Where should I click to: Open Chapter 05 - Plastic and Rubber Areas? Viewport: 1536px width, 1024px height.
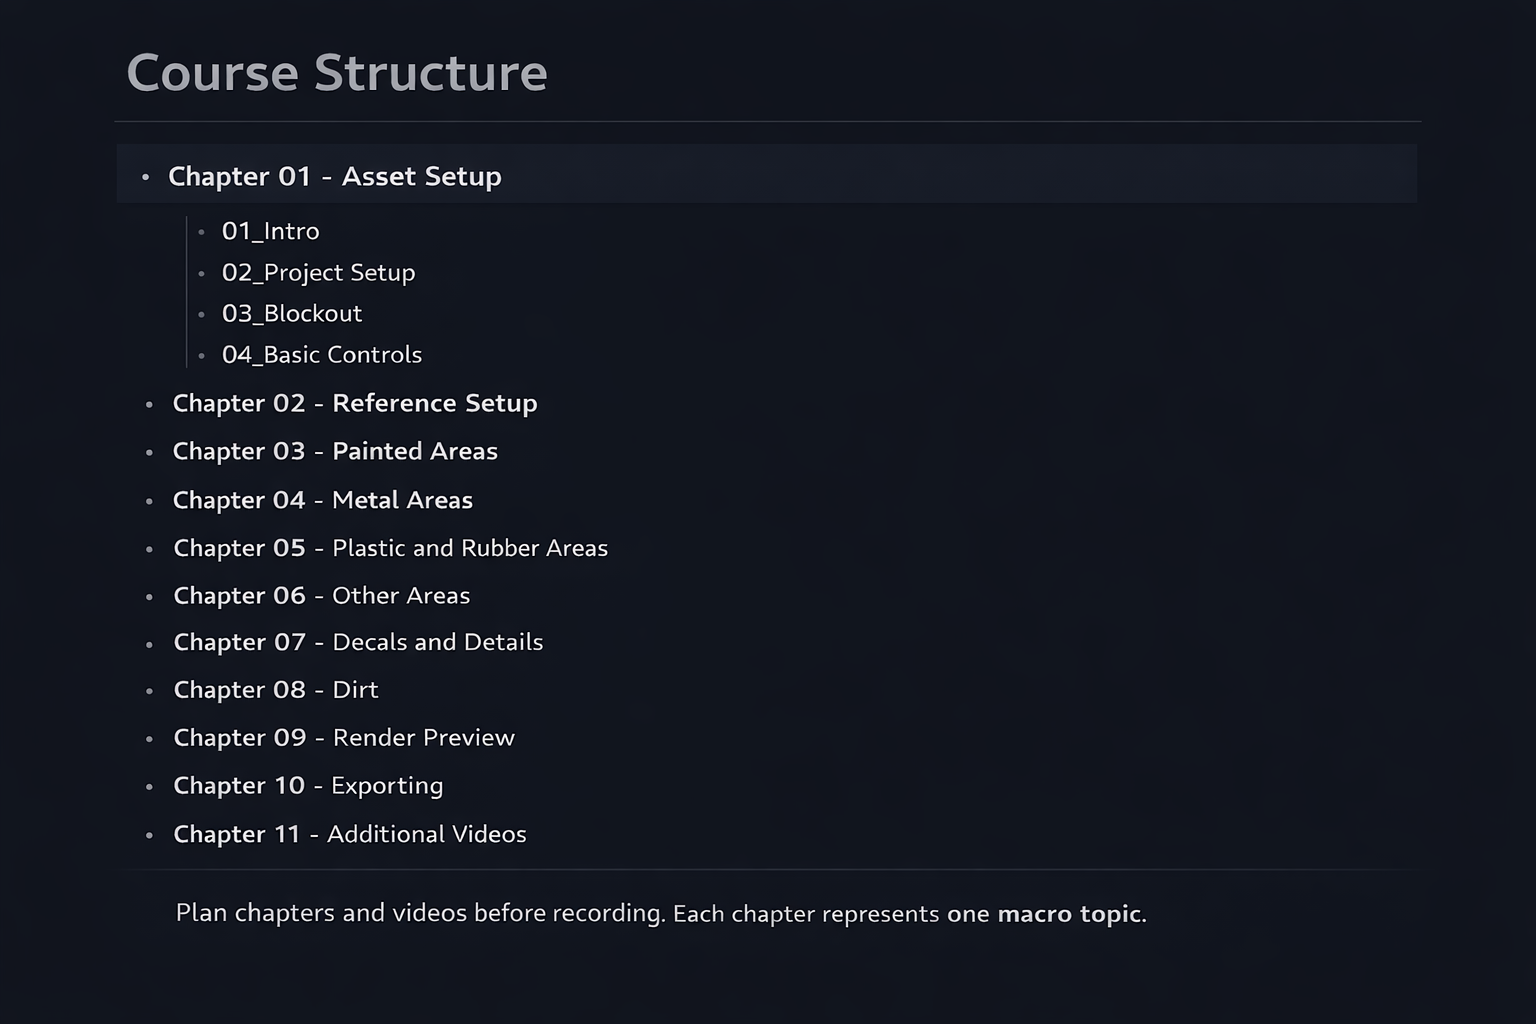pos(390,548)
